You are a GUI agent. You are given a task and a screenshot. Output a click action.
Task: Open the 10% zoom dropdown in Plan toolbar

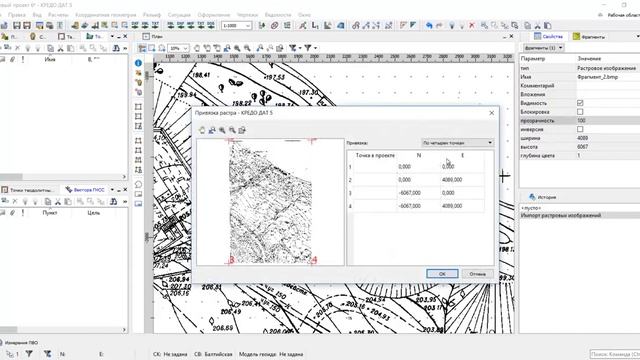pos(186,48)
